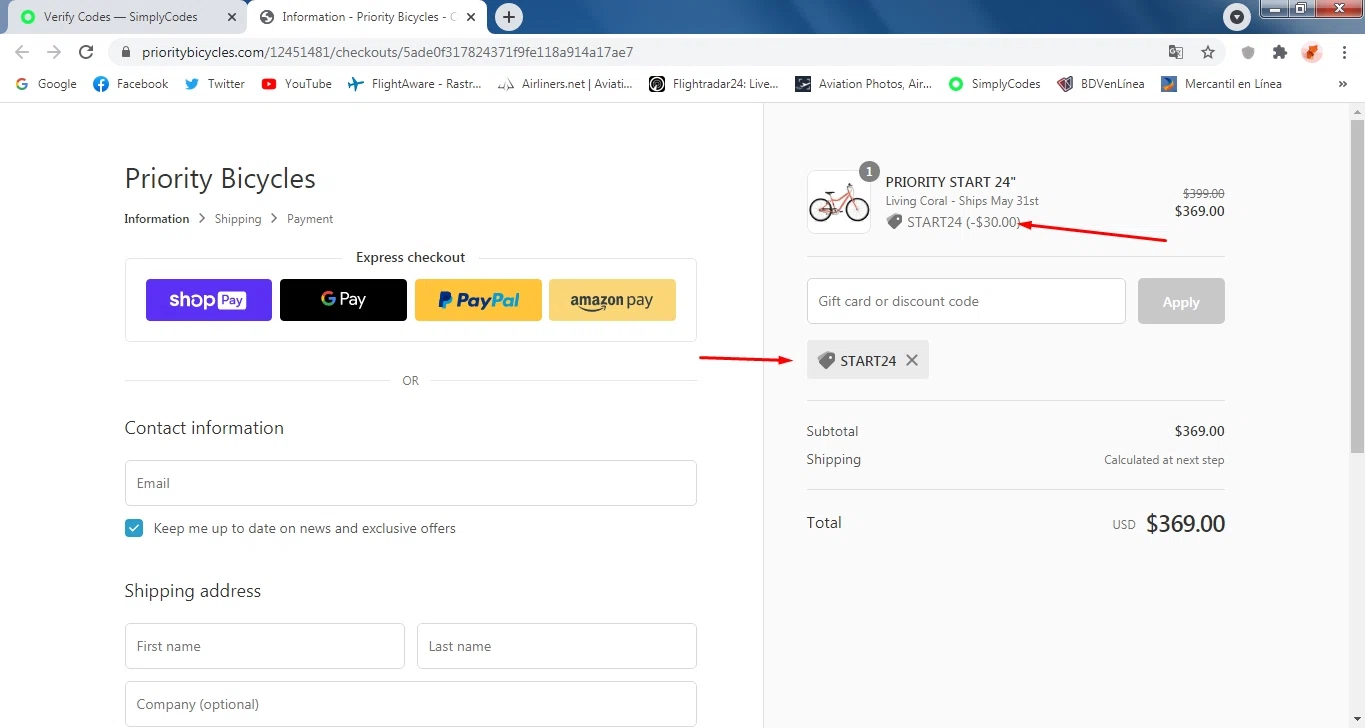Click the Priority Bicycles store title
The height and width of the screenshot is (728, 1365).
[x=220, y=179]
